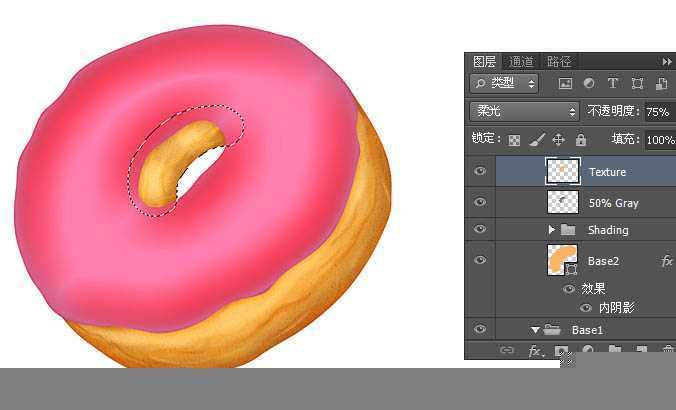
Task: Hide the Shading group
Action: [480, 229]
